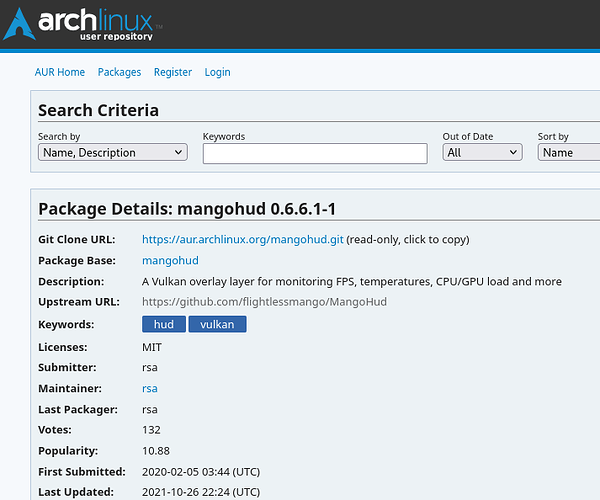Click the MIT license value

[x=152, y=347]
